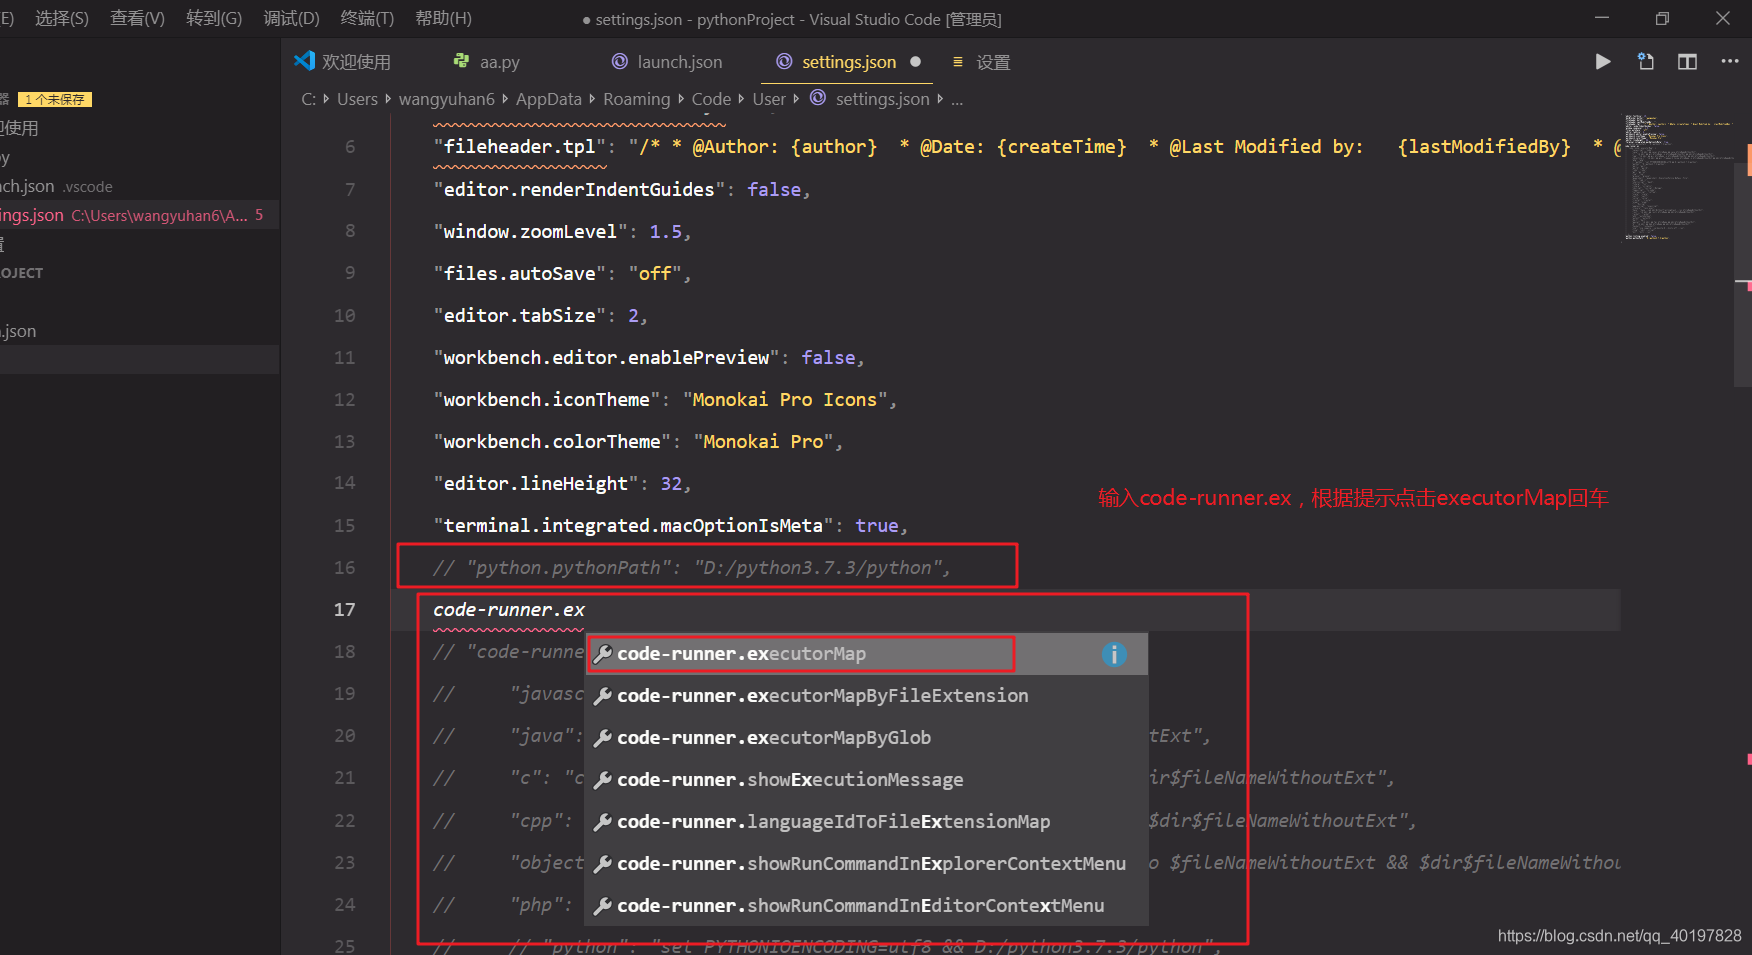Select the settings.json tab
The width and height of the screenshot is (1752, 955).
(x=849, y=62)
